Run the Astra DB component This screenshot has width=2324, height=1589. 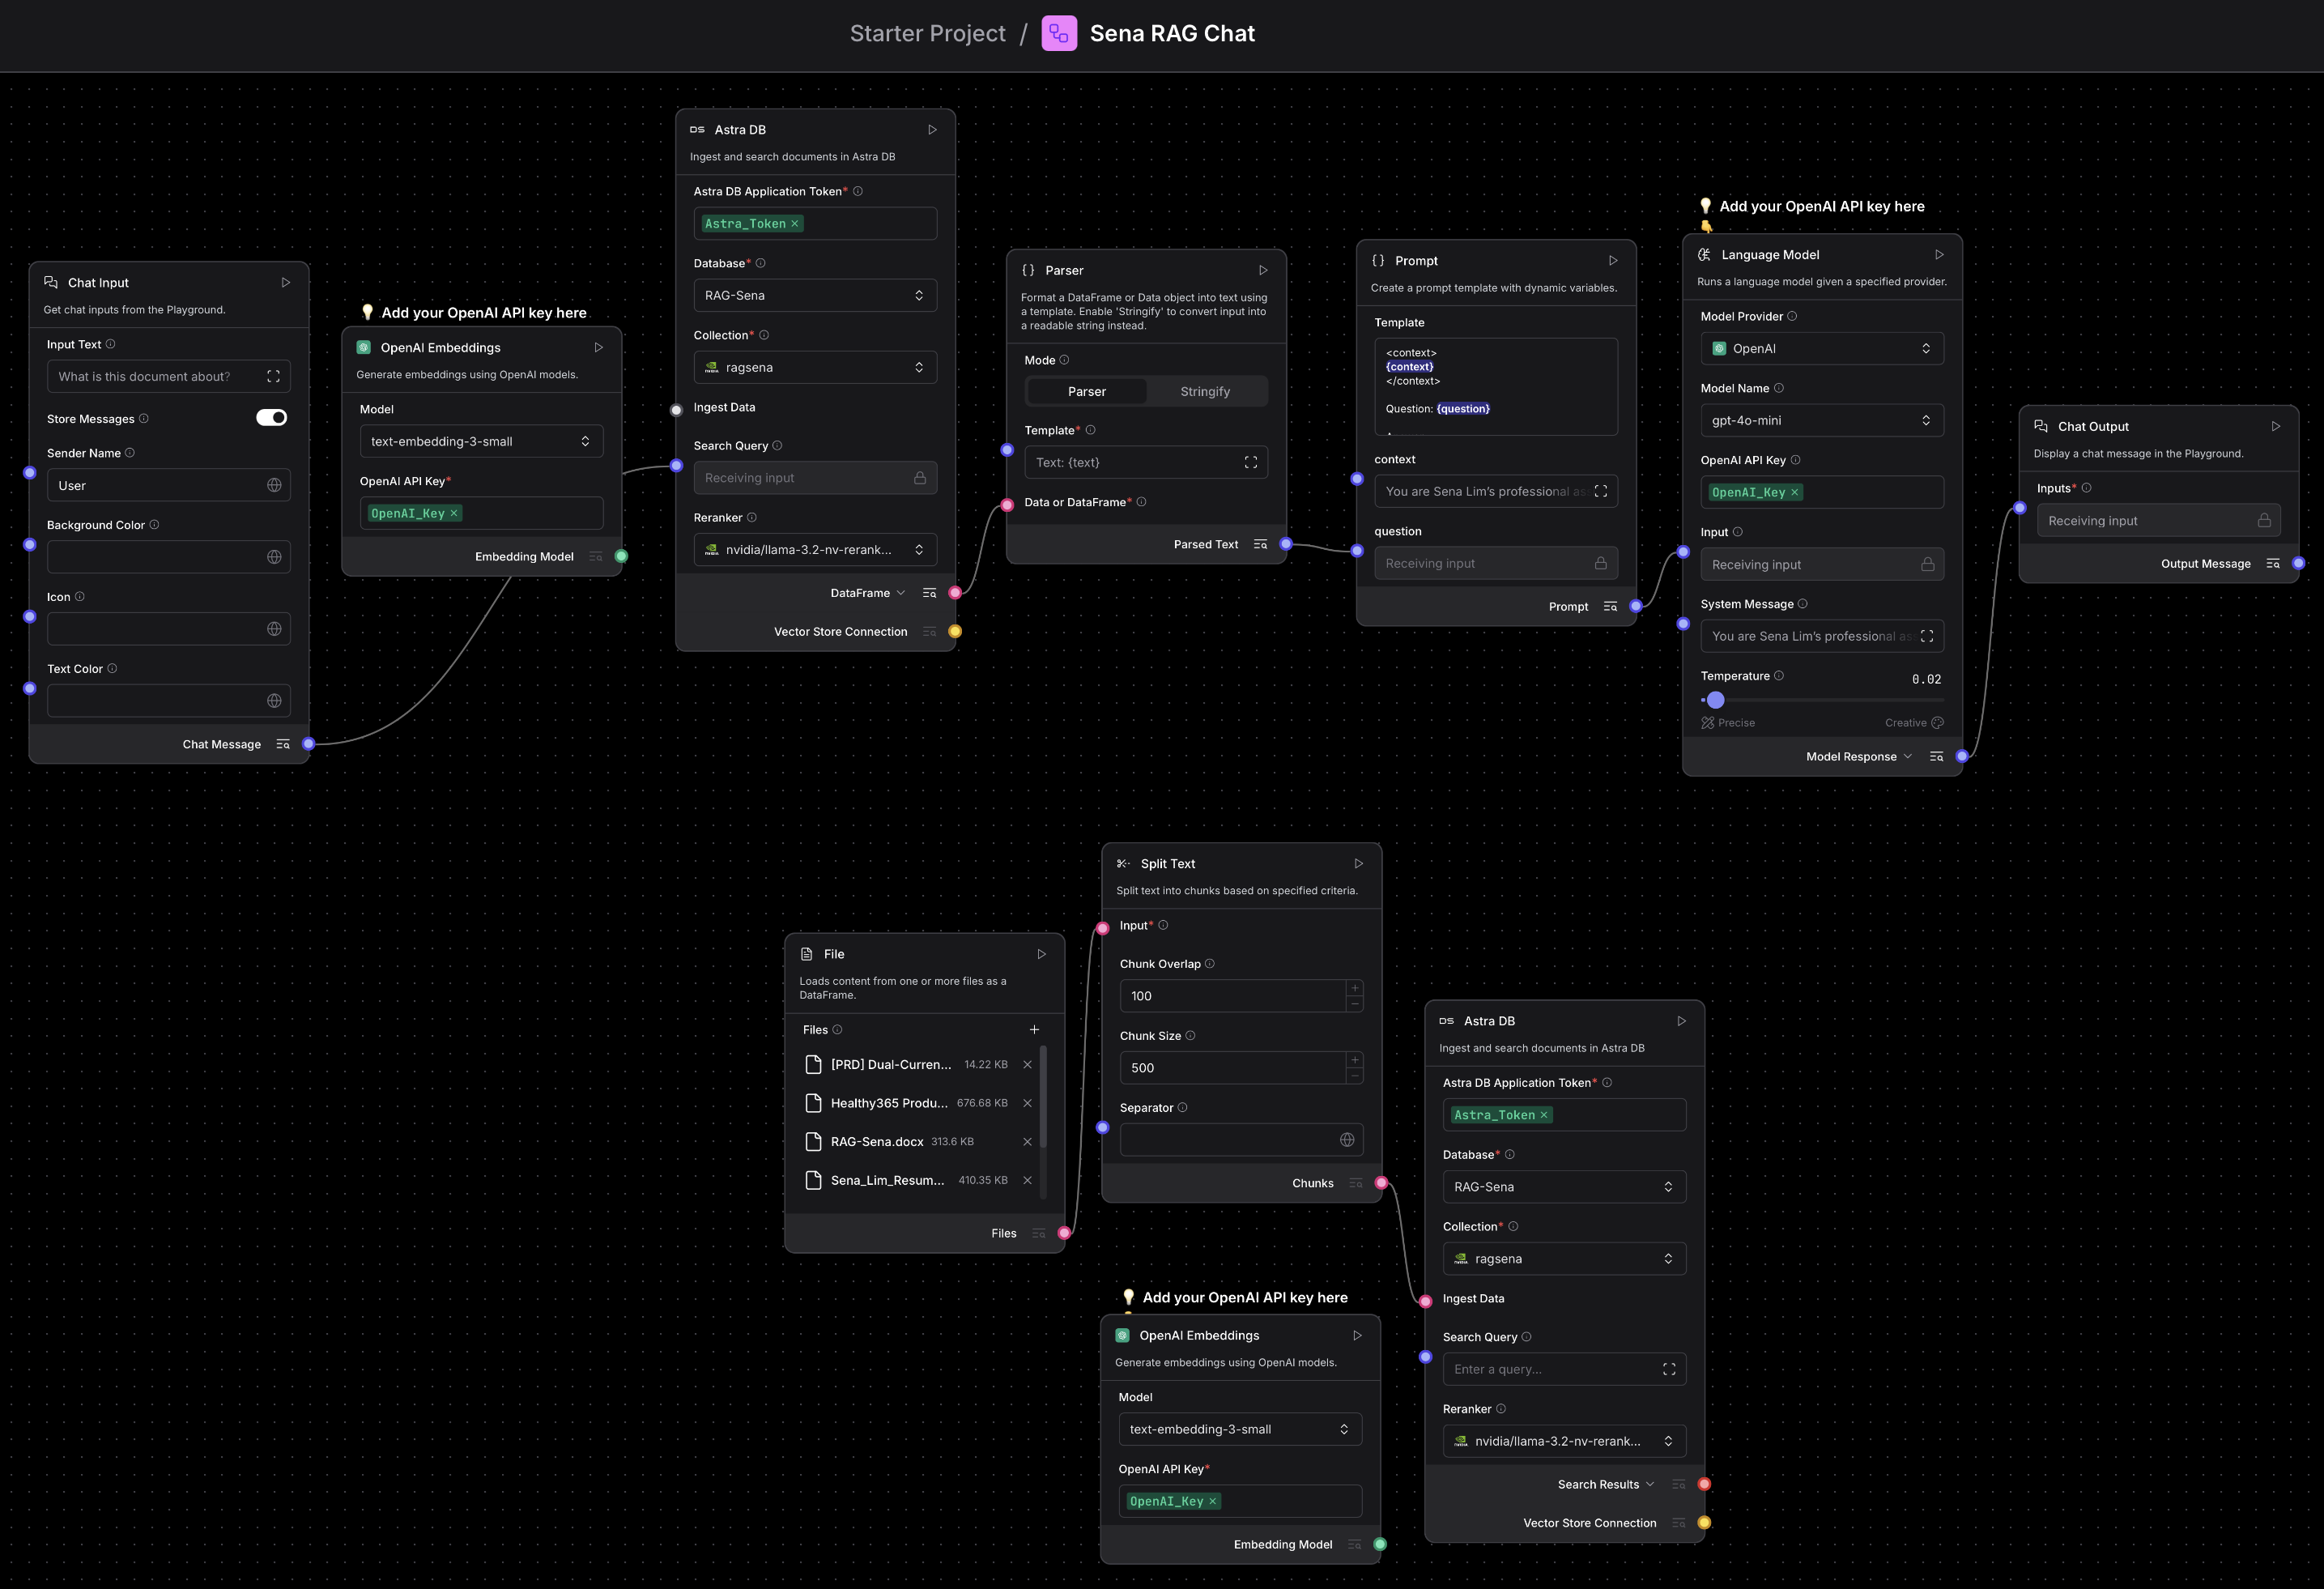click(933, 129)
